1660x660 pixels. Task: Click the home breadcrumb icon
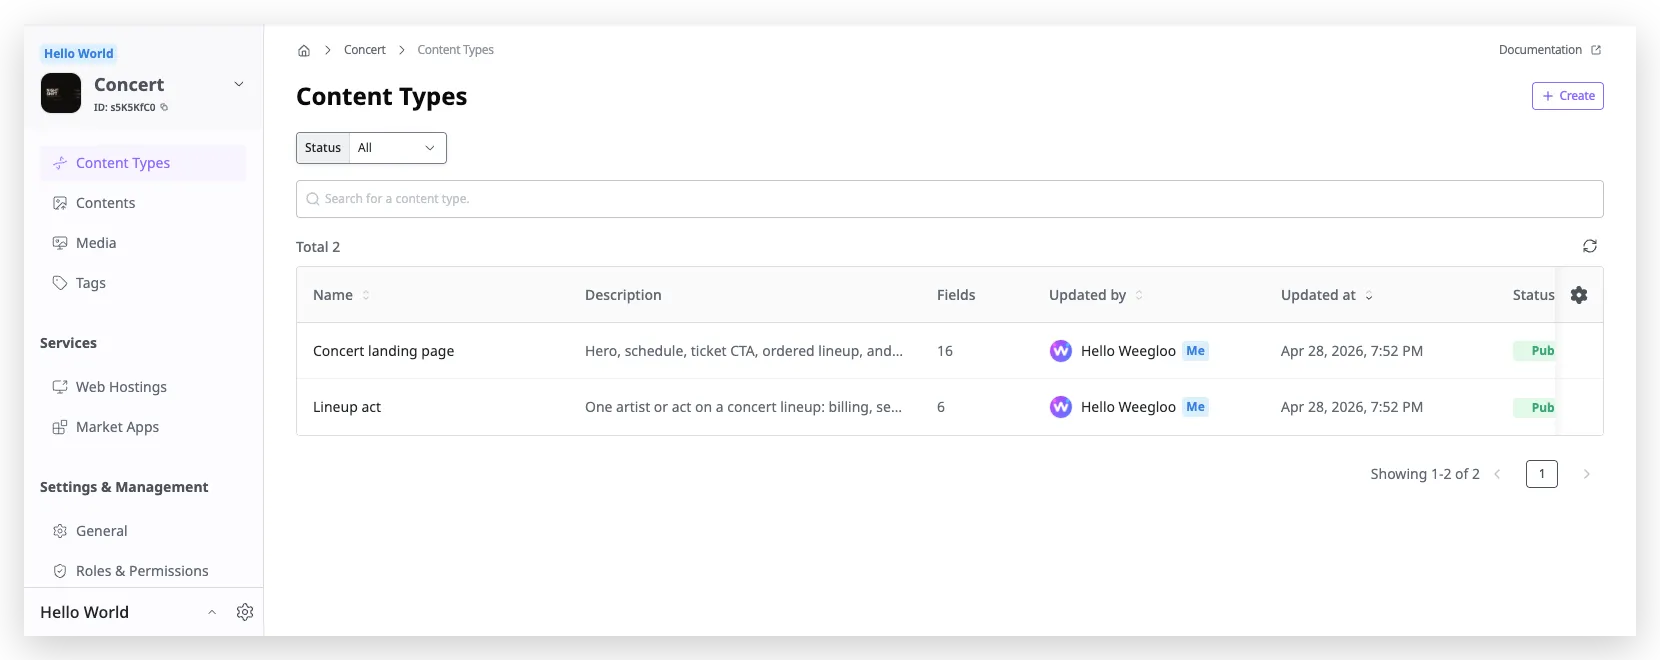(x=304, y=50)
